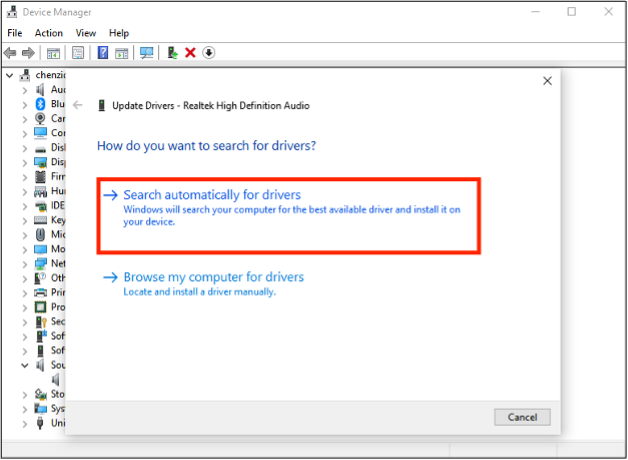
Task: Select the Bluetooth category icon
Action: click(40, 104)
